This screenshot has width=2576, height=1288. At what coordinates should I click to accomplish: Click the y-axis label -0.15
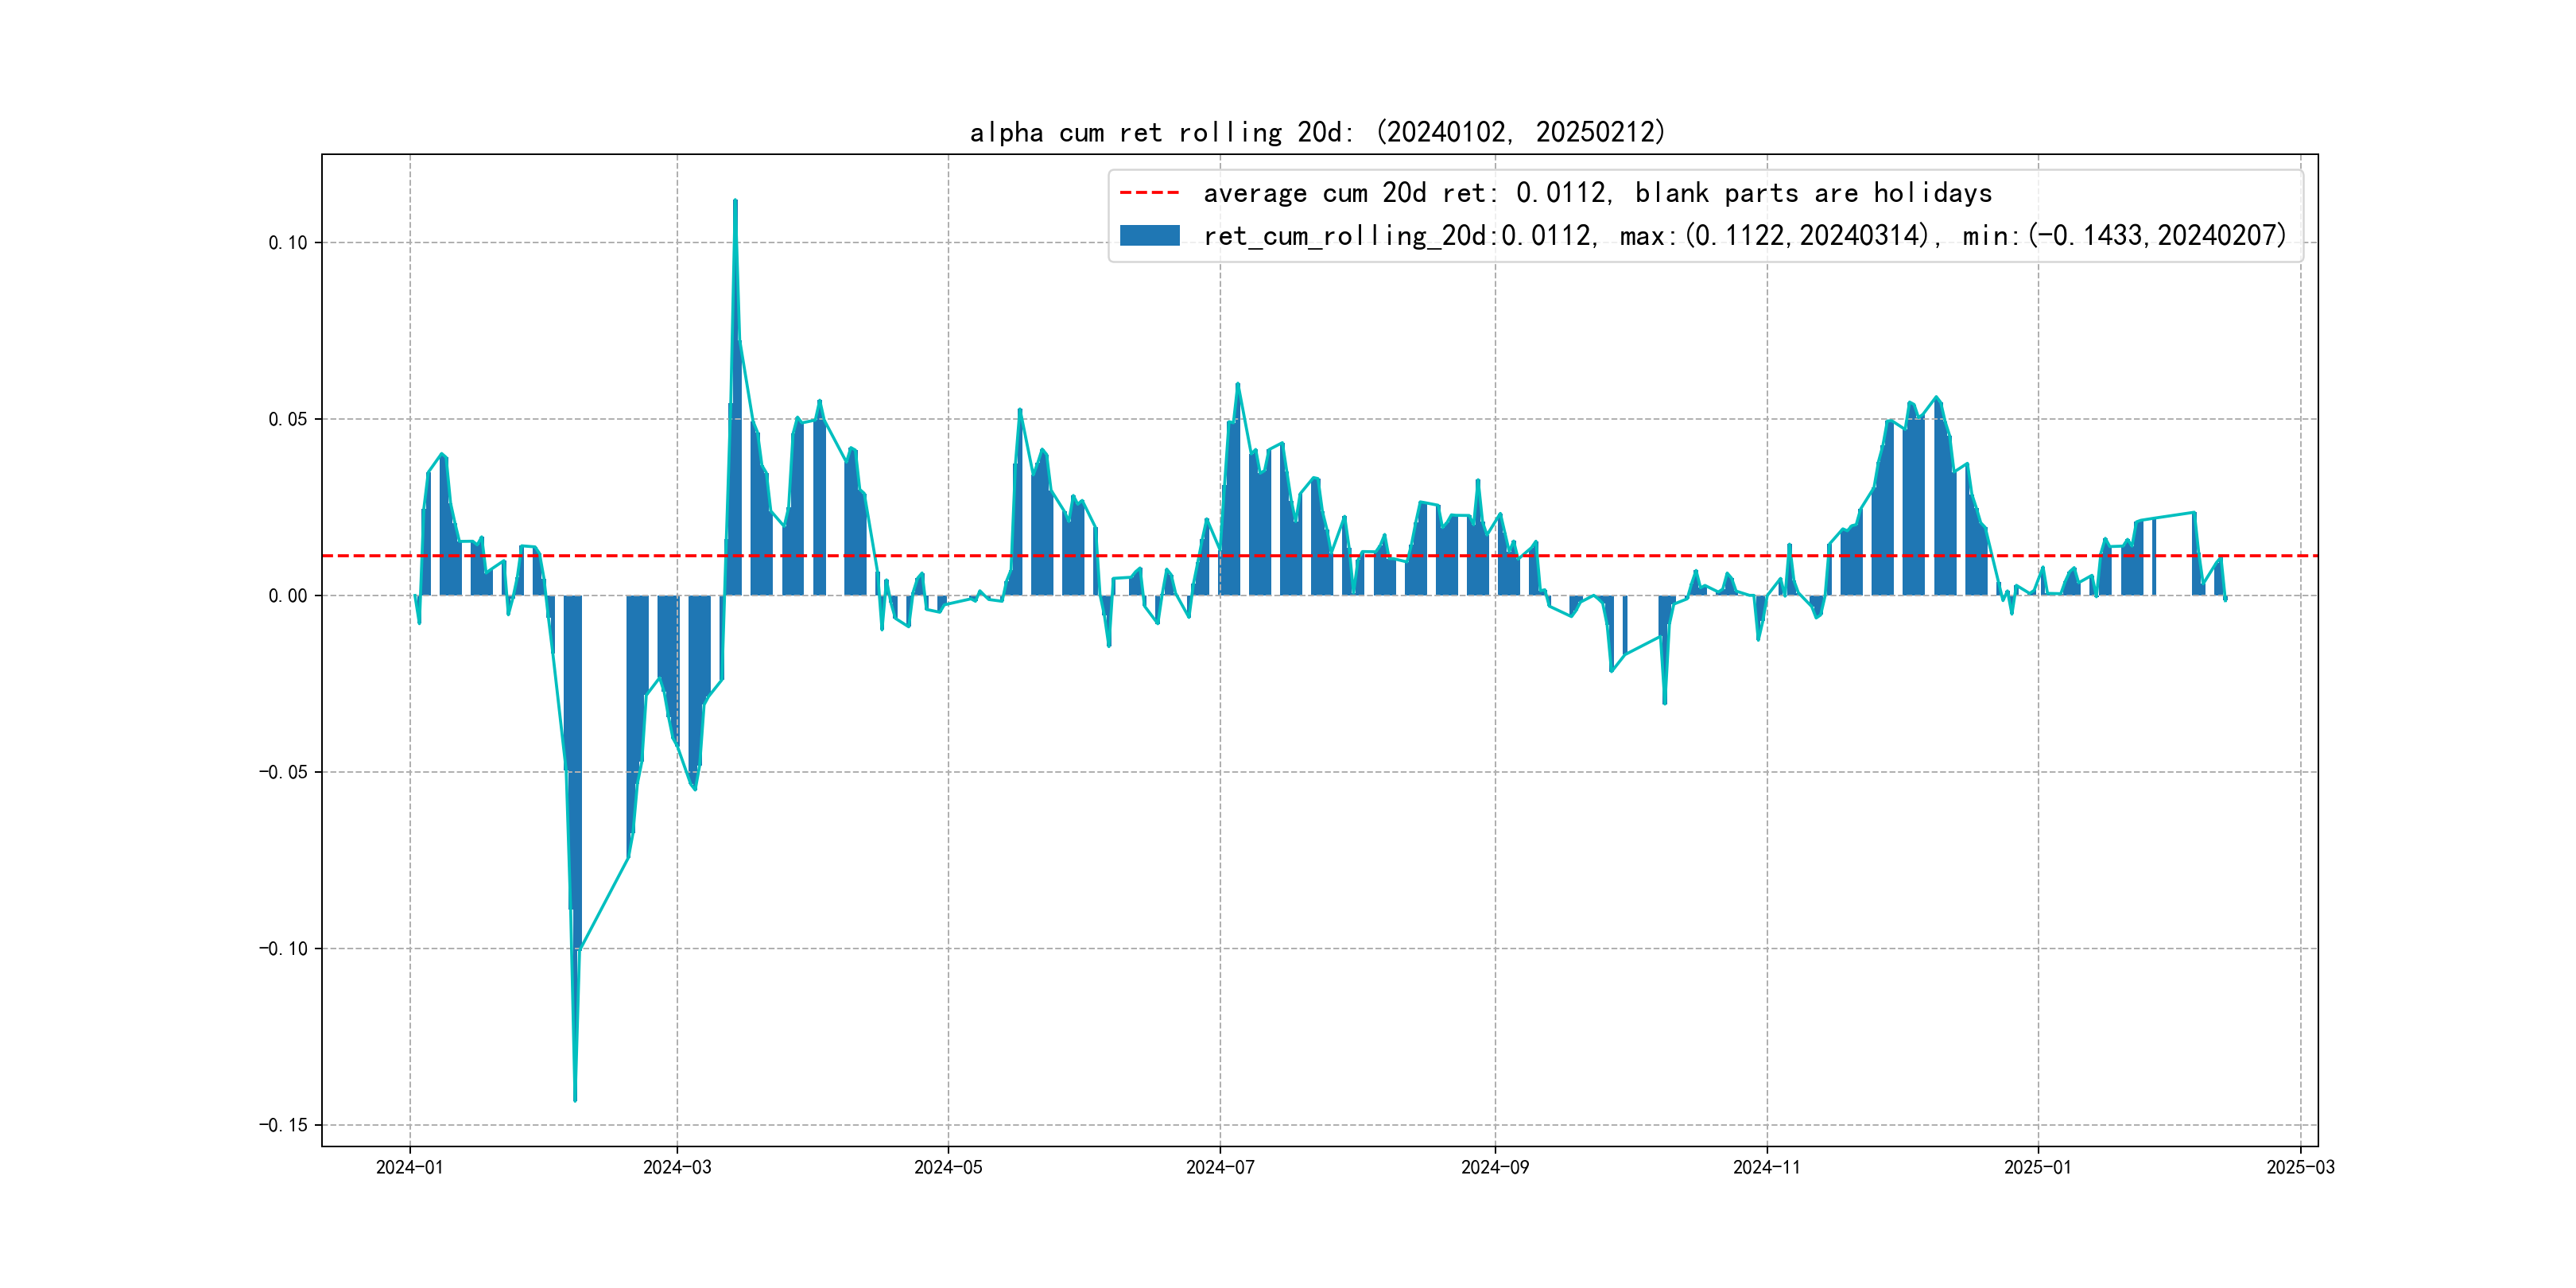[x=283, y=1125]
